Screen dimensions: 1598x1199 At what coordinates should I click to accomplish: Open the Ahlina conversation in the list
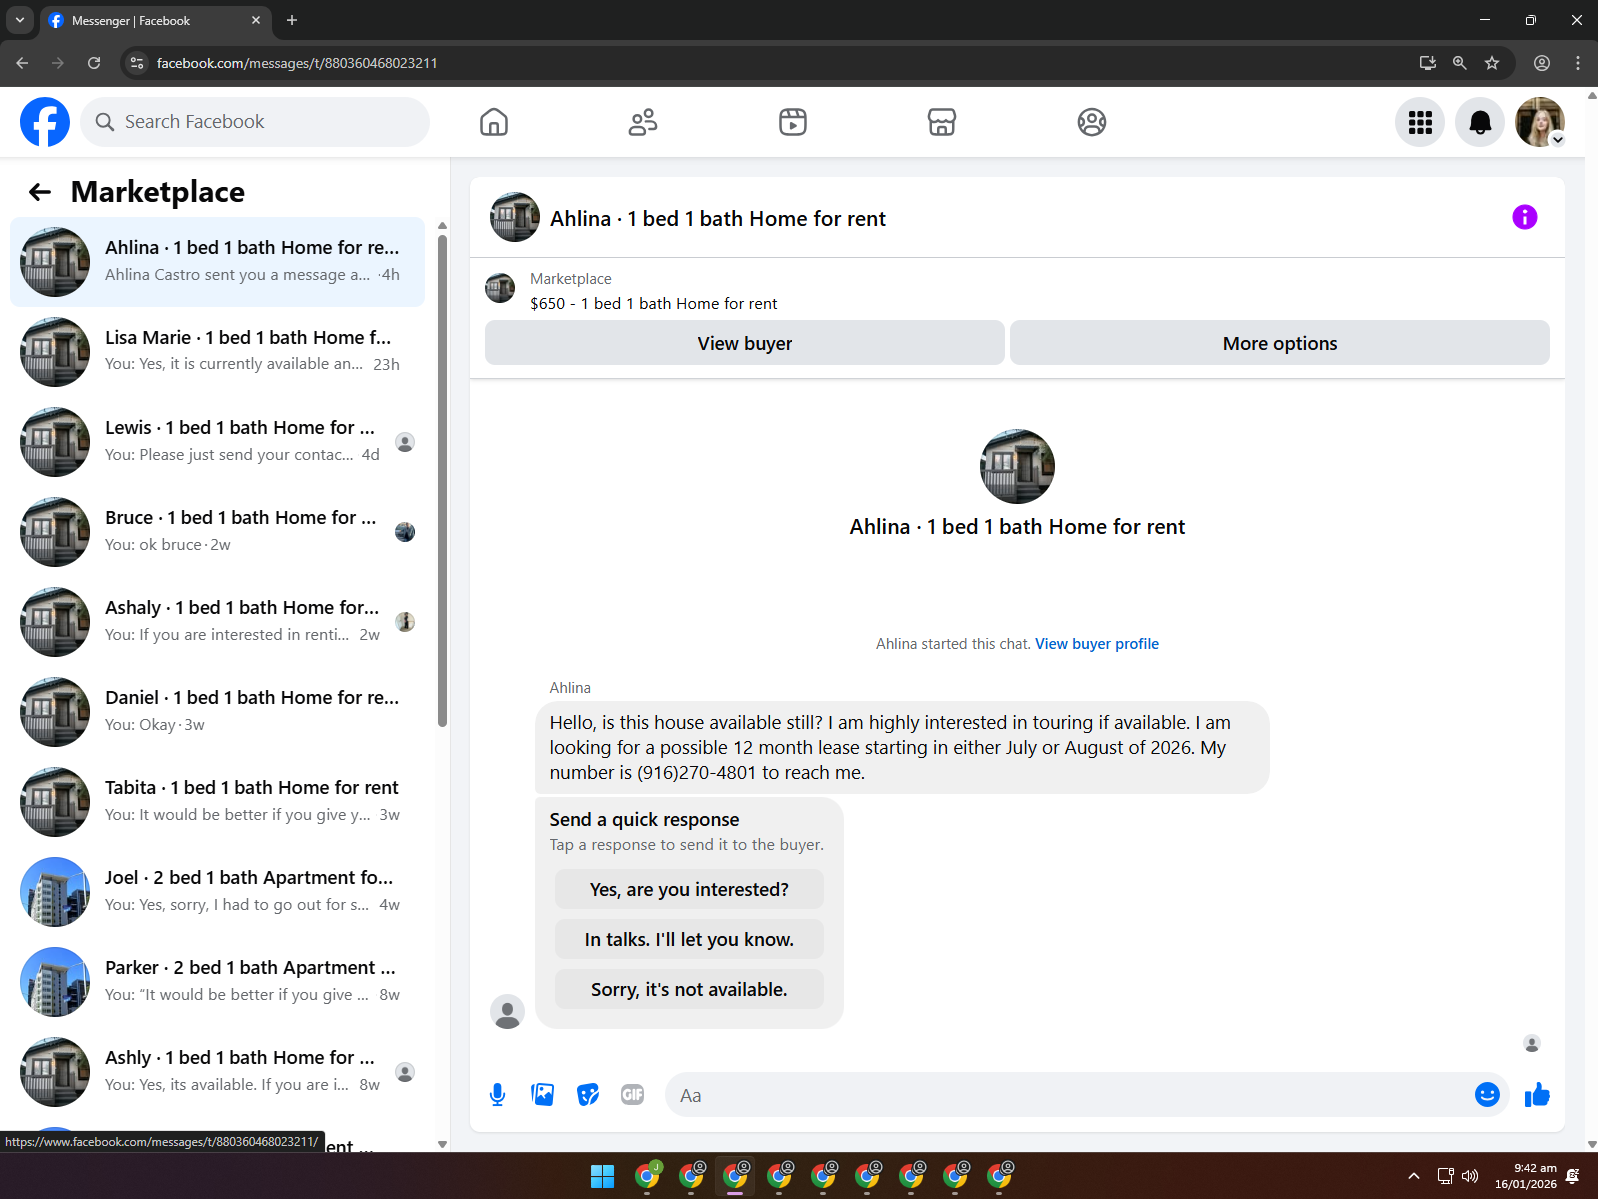point(217,262)
